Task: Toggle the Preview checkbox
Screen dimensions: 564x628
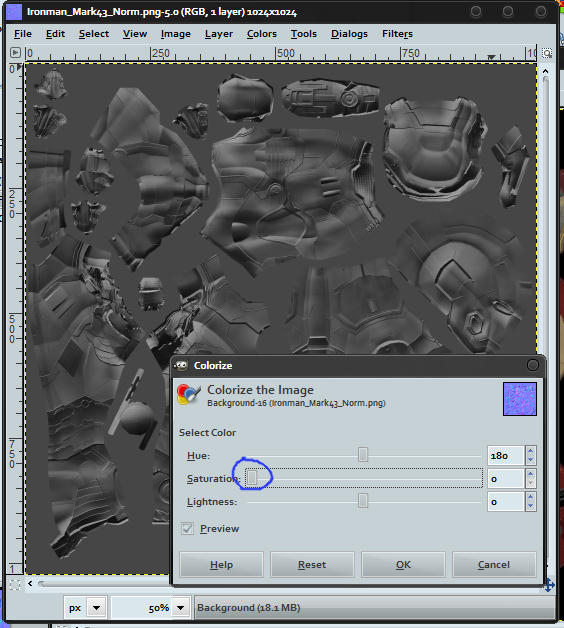Action: 187,529
